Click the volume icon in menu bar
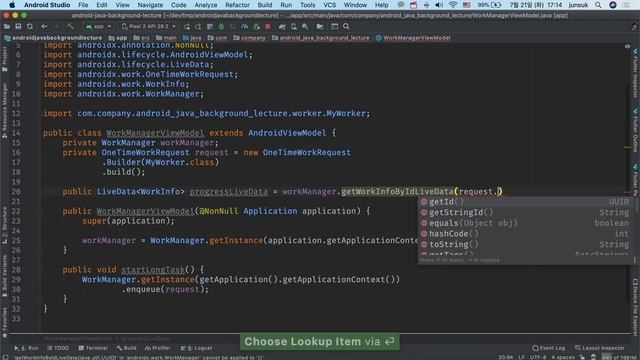 pyautogui.click(x=439, y=5)
